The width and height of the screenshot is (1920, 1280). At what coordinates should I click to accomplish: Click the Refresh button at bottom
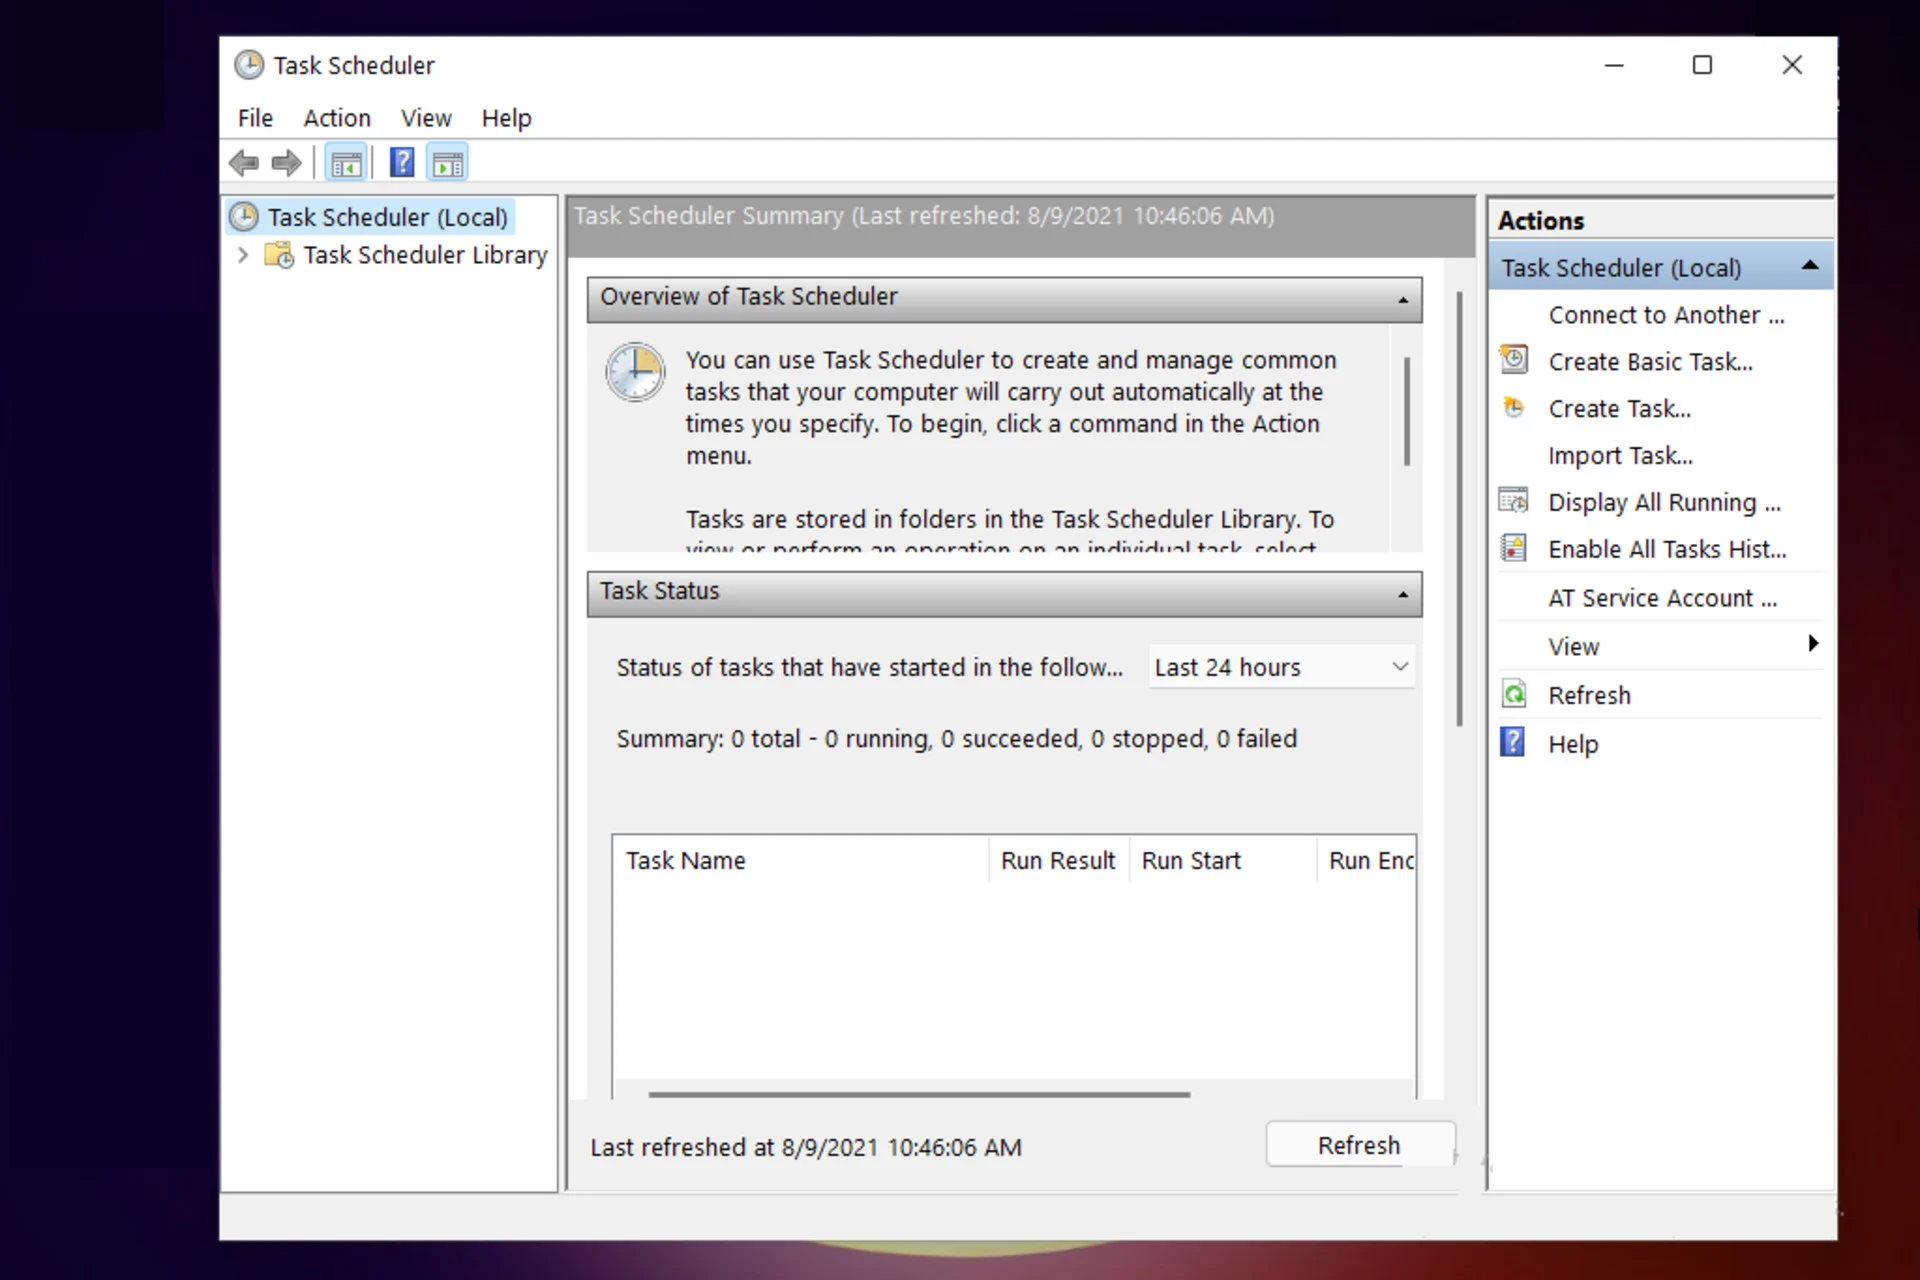click(x=1359, y=1146)
